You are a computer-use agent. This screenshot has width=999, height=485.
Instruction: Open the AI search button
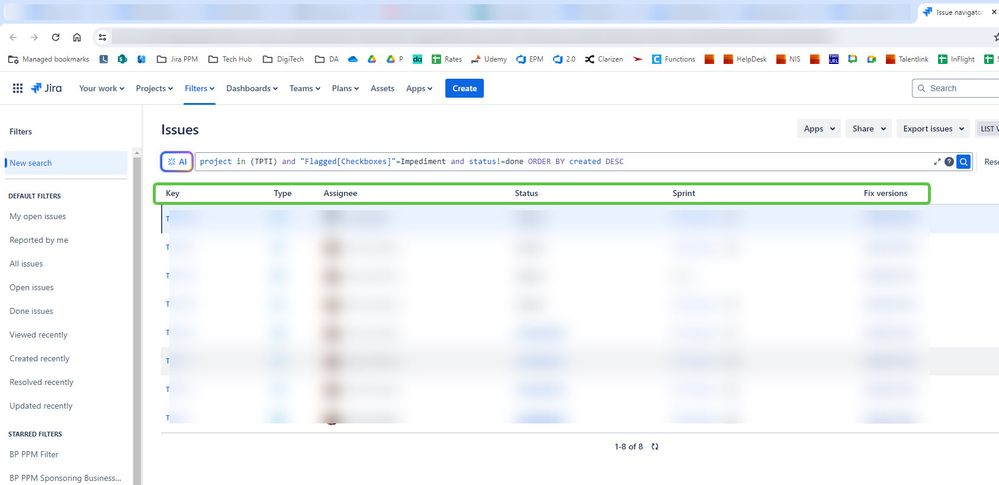[177, 162]
